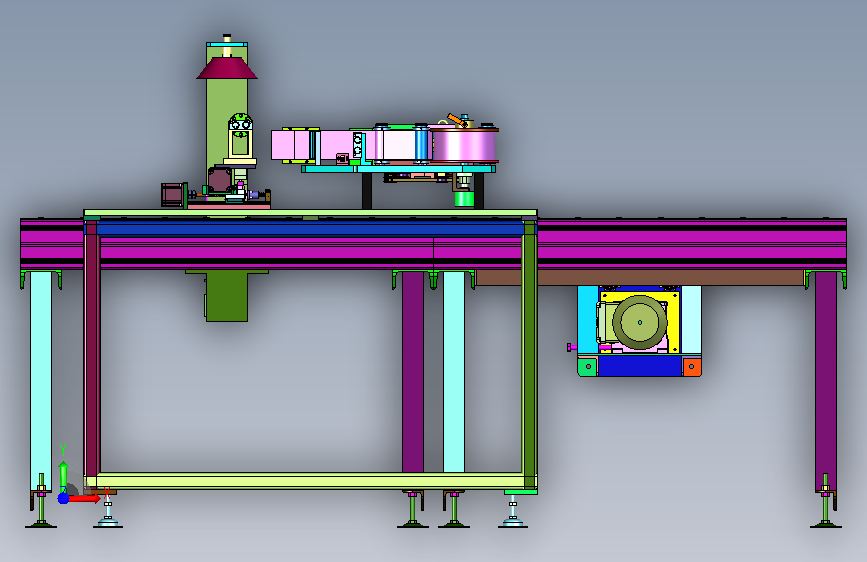This screenshot has height=562, width=867.
Task: Select the small magenta knob left of the motor housing
Action: pos(572,347)
